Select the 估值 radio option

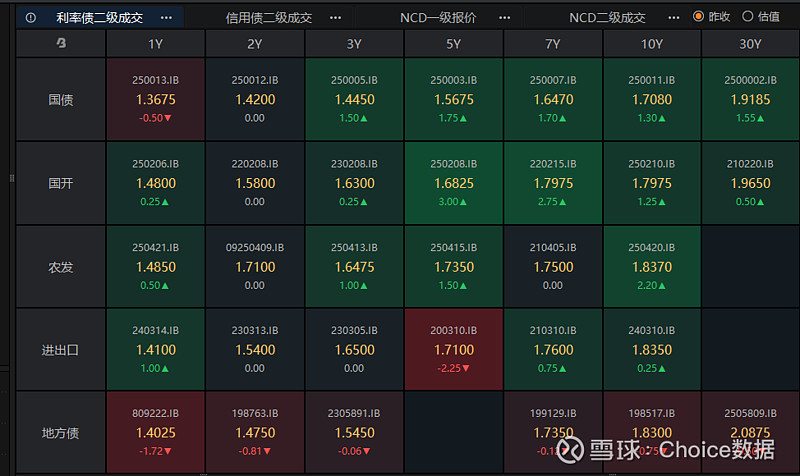[761, 17]
